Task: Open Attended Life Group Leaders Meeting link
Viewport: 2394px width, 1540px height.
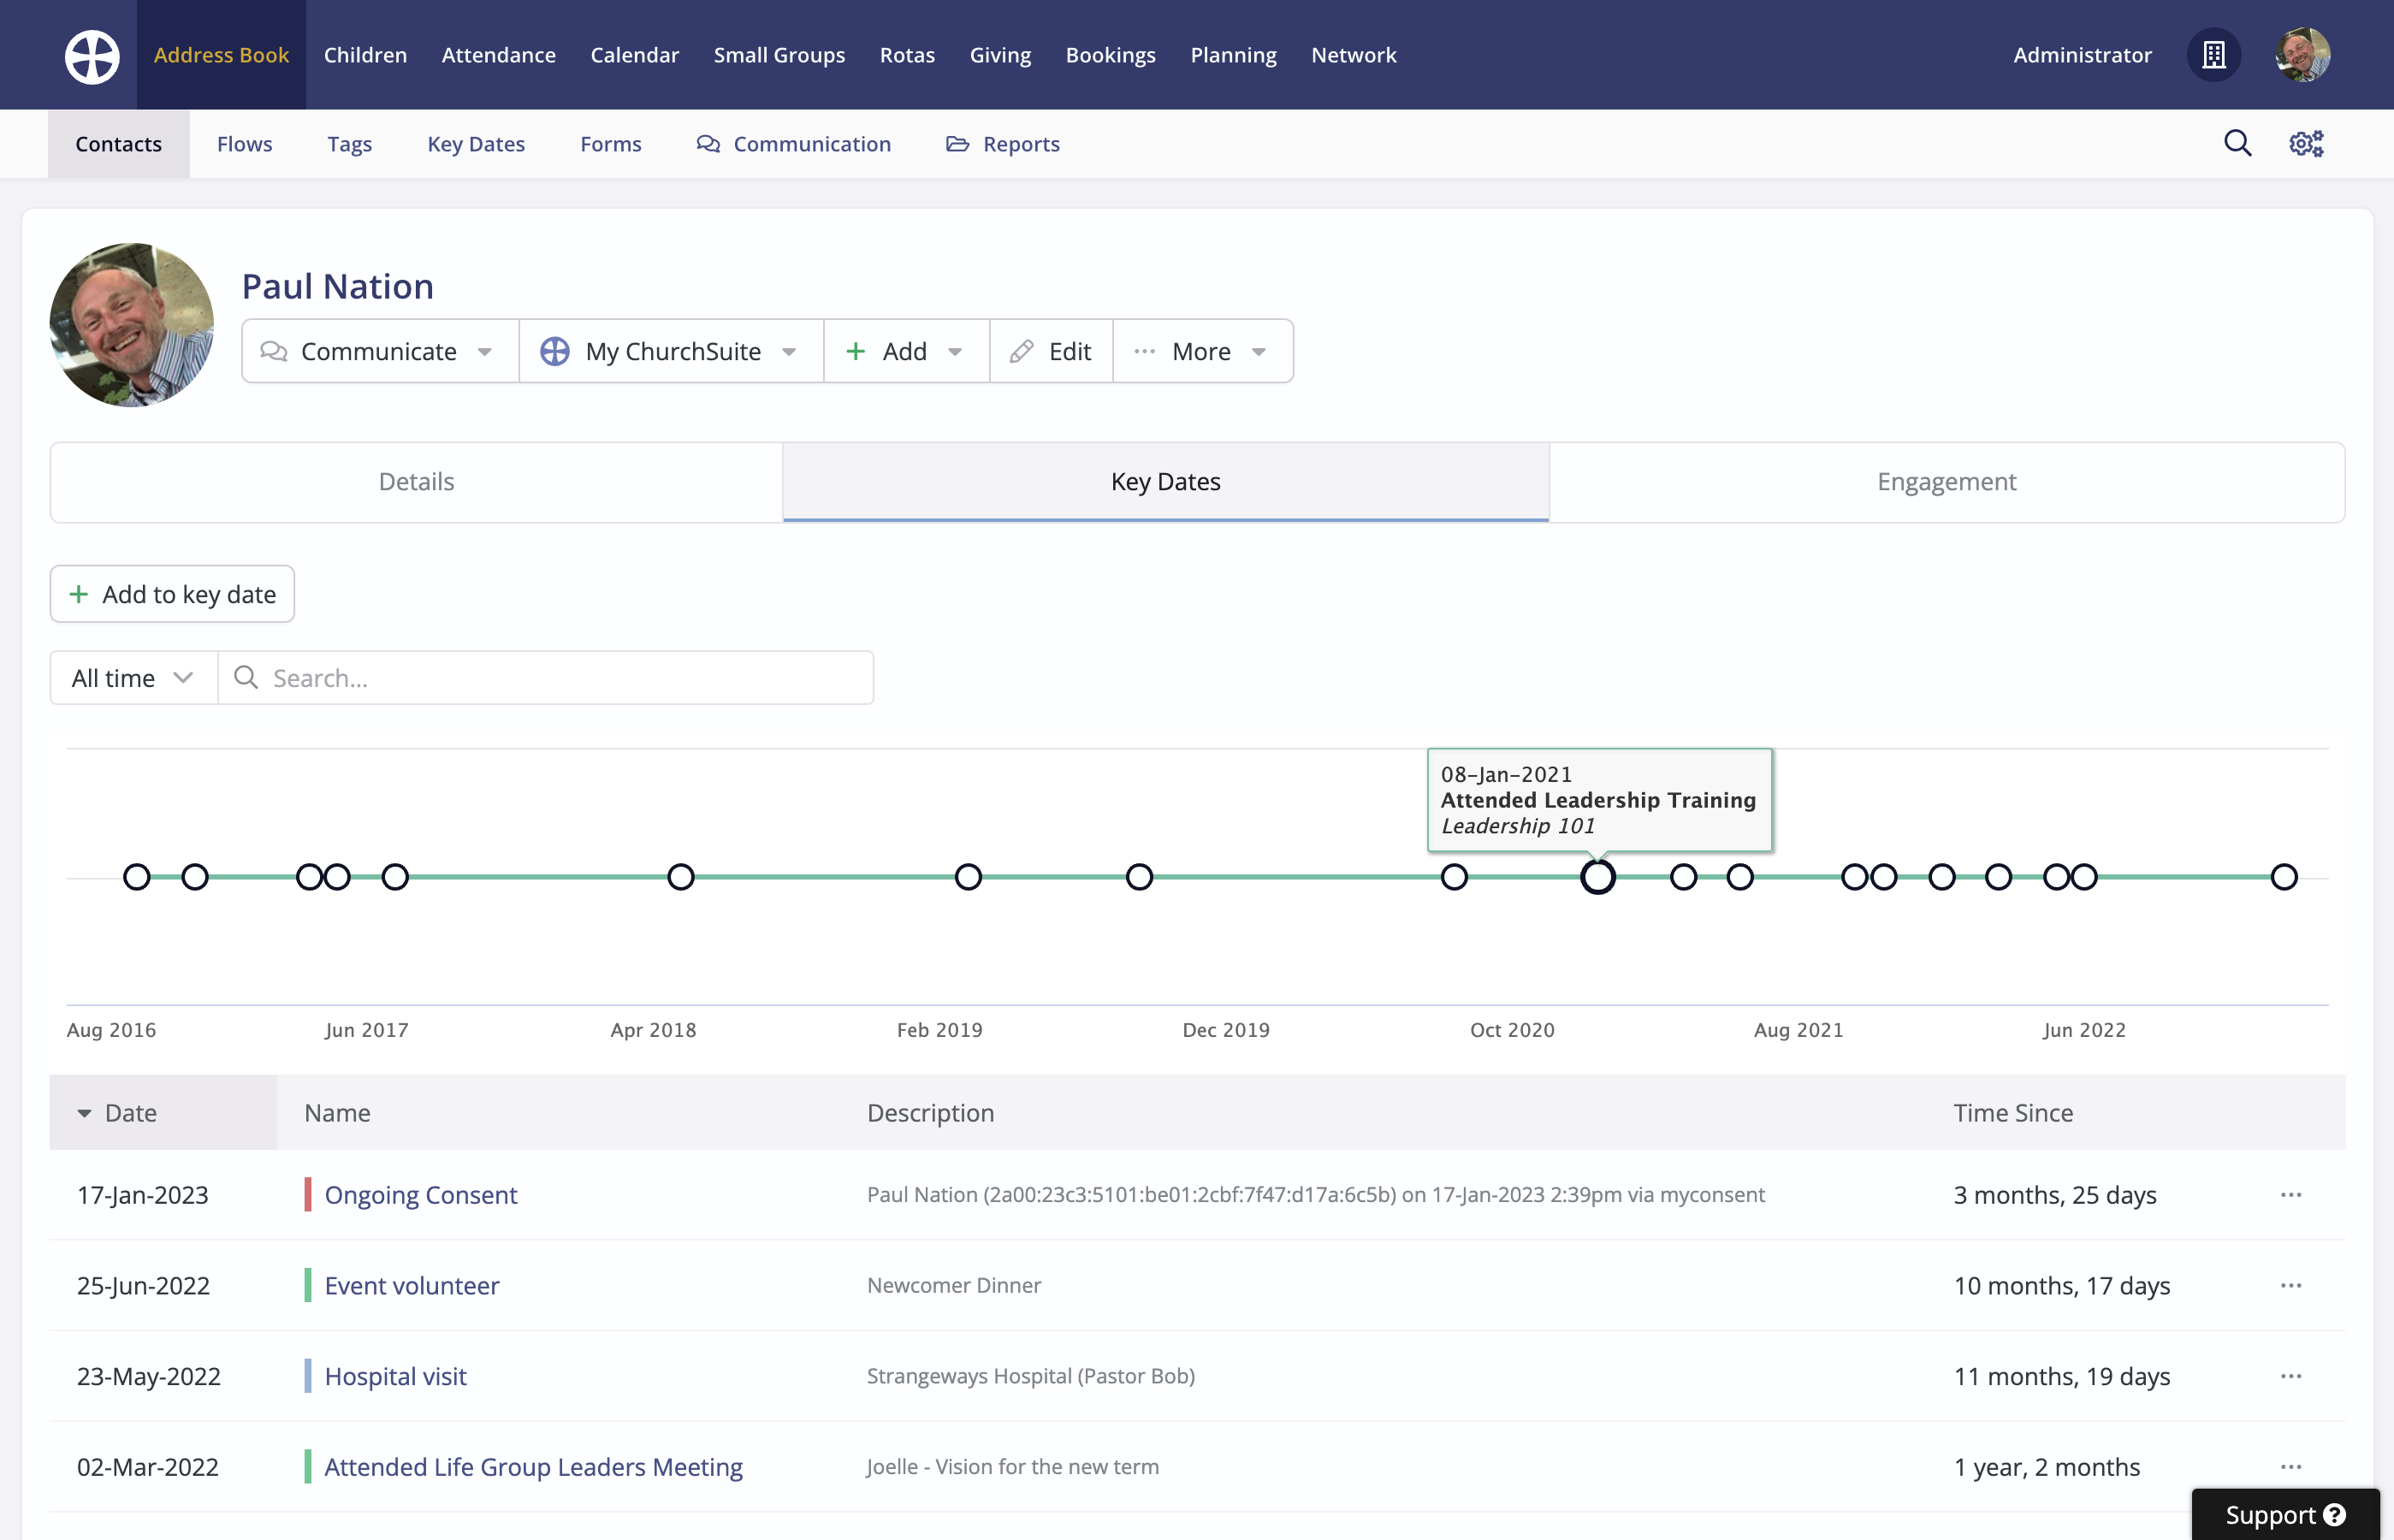Action: [x=533, y=1466]
